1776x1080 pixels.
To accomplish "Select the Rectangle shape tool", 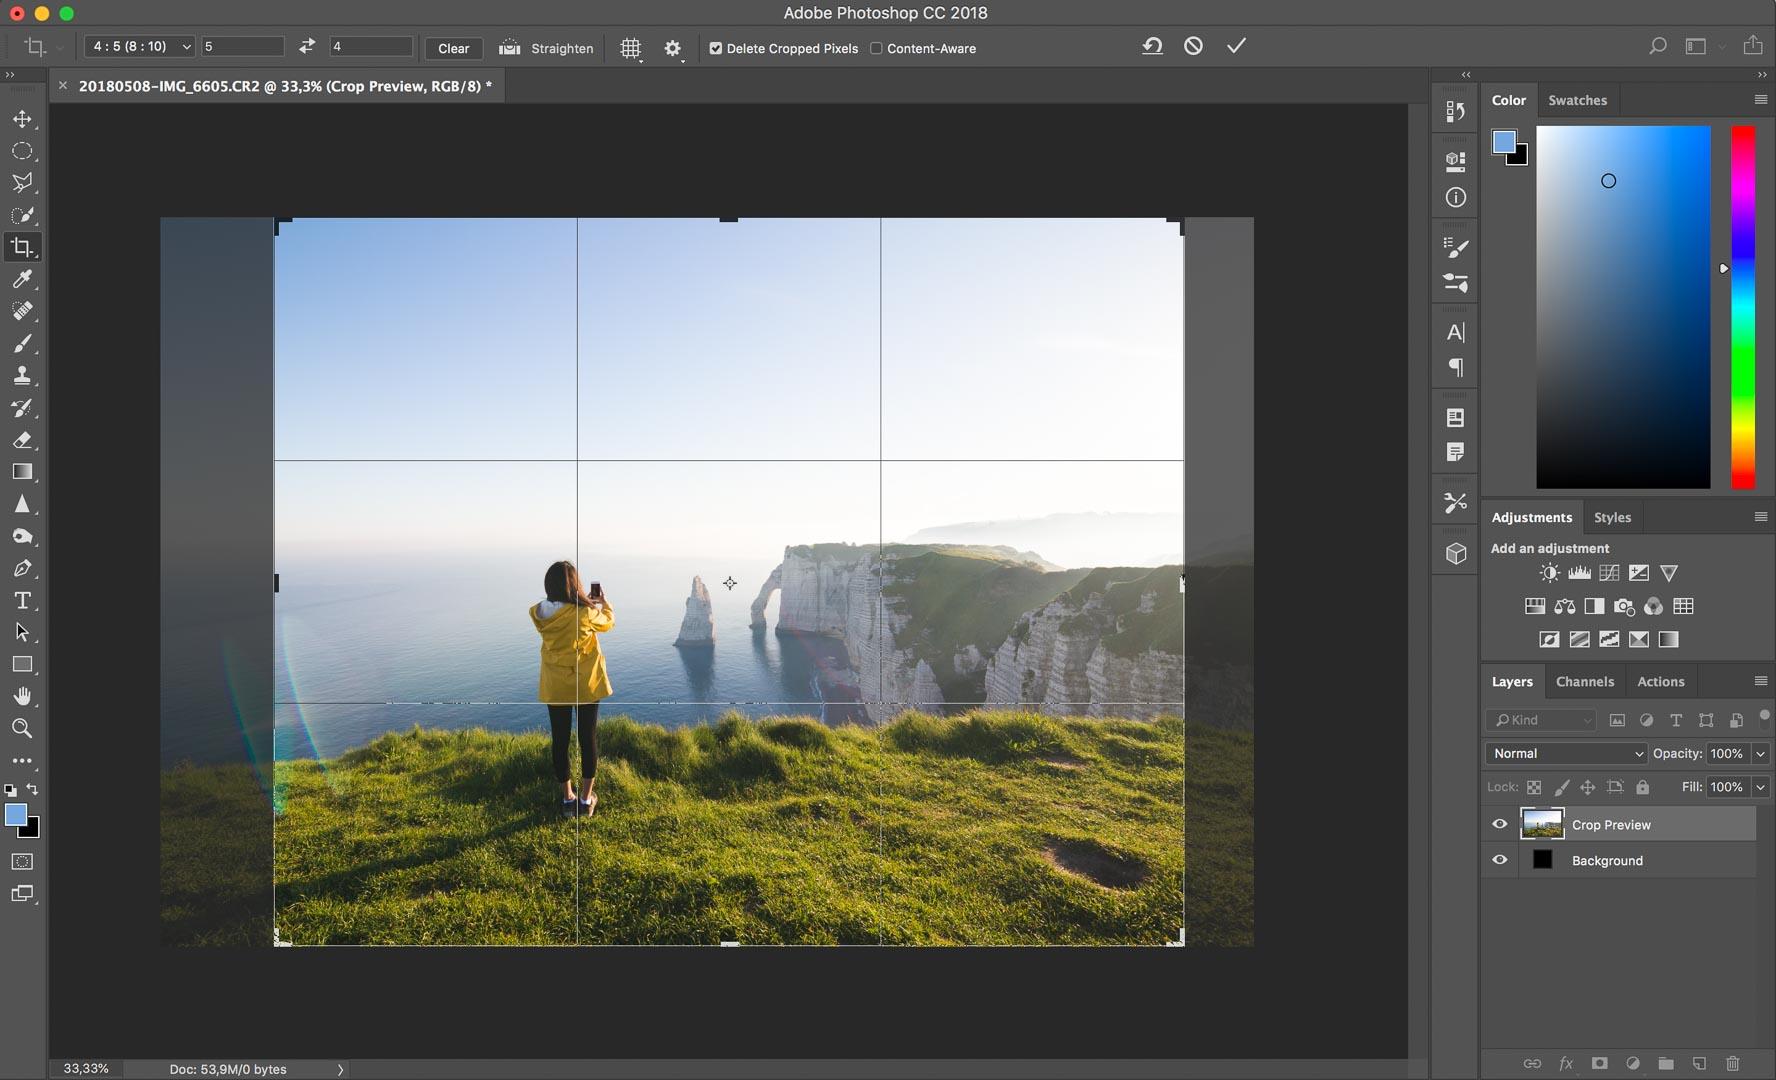I will click(x=22, y=664).
